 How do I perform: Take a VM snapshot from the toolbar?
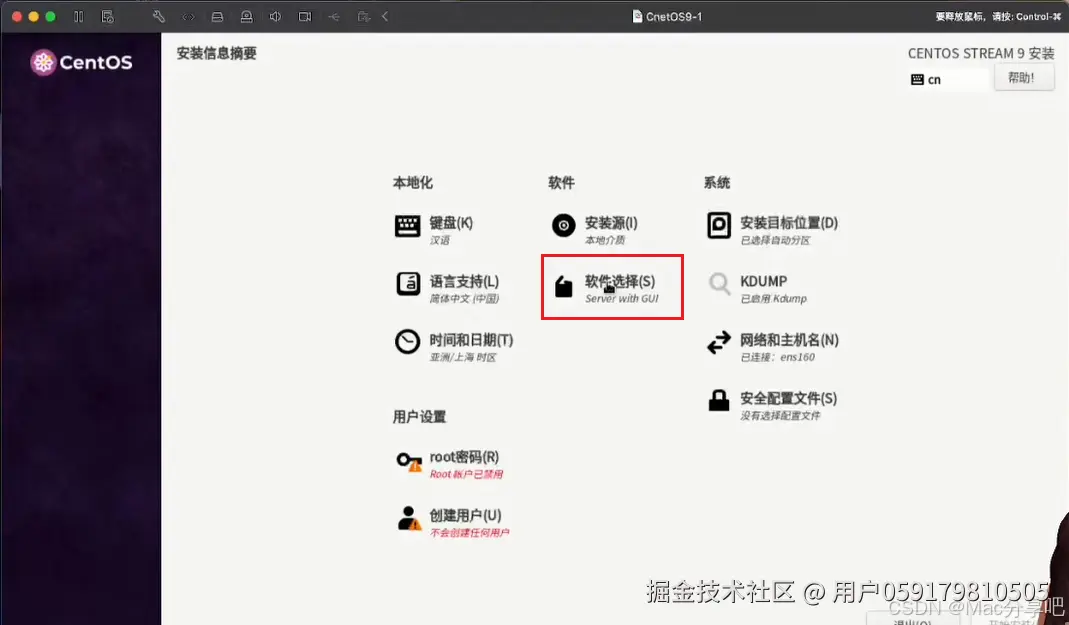[107, 16]
